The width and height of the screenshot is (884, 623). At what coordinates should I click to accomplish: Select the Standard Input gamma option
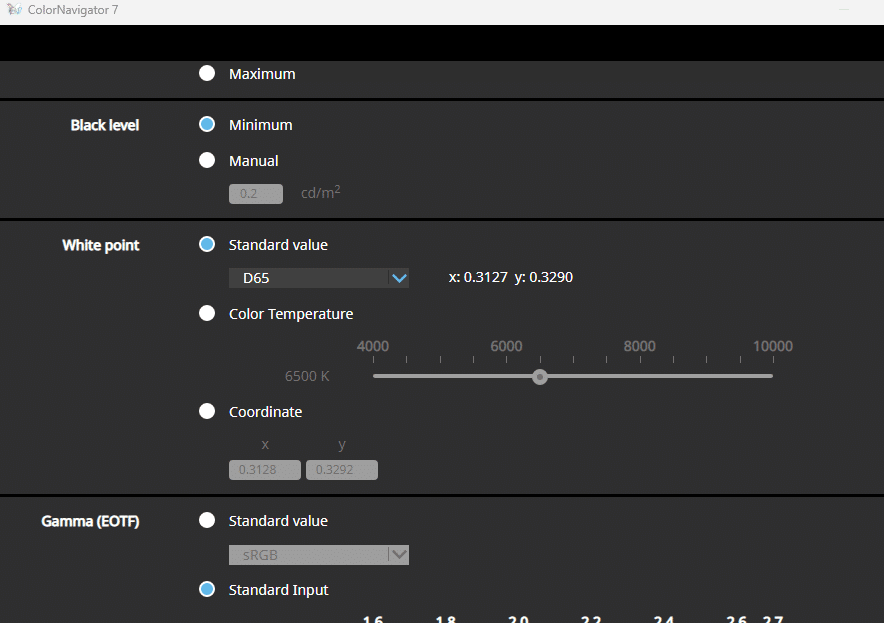(207, 589)
